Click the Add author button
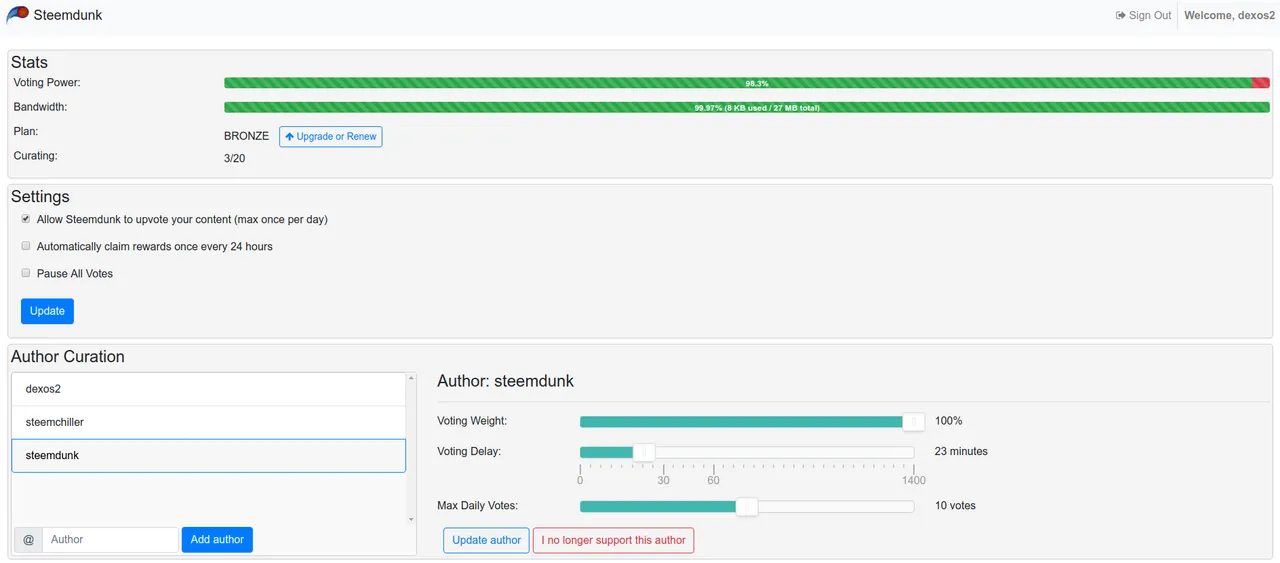Screen dimensions: 1280x563 click(x=217, y=540)
